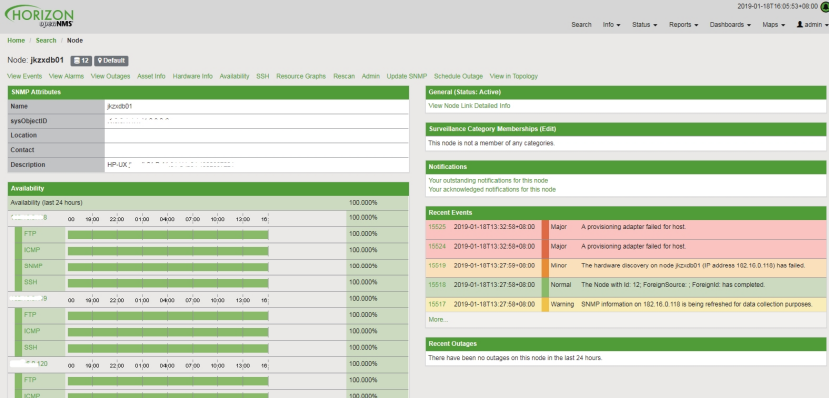Click the timestamp 2019-01-18T16:05:53+08:00
The height and width of the screenshot is (398, 830).
click(777, 7)
